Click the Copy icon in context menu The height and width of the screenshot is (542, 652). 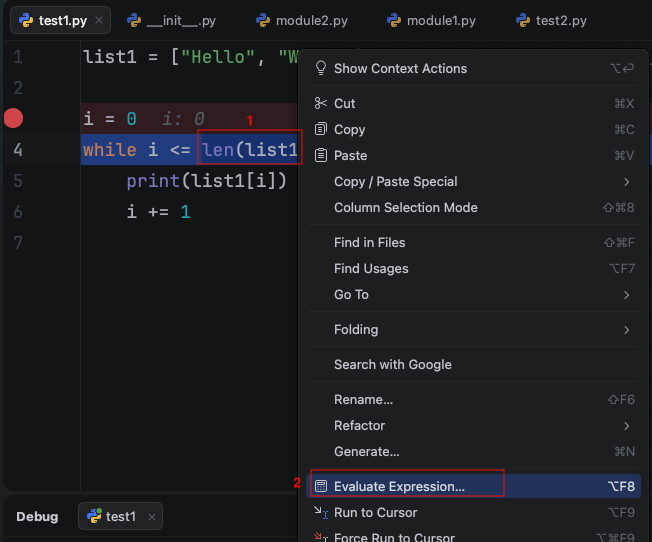pos(321,129)
